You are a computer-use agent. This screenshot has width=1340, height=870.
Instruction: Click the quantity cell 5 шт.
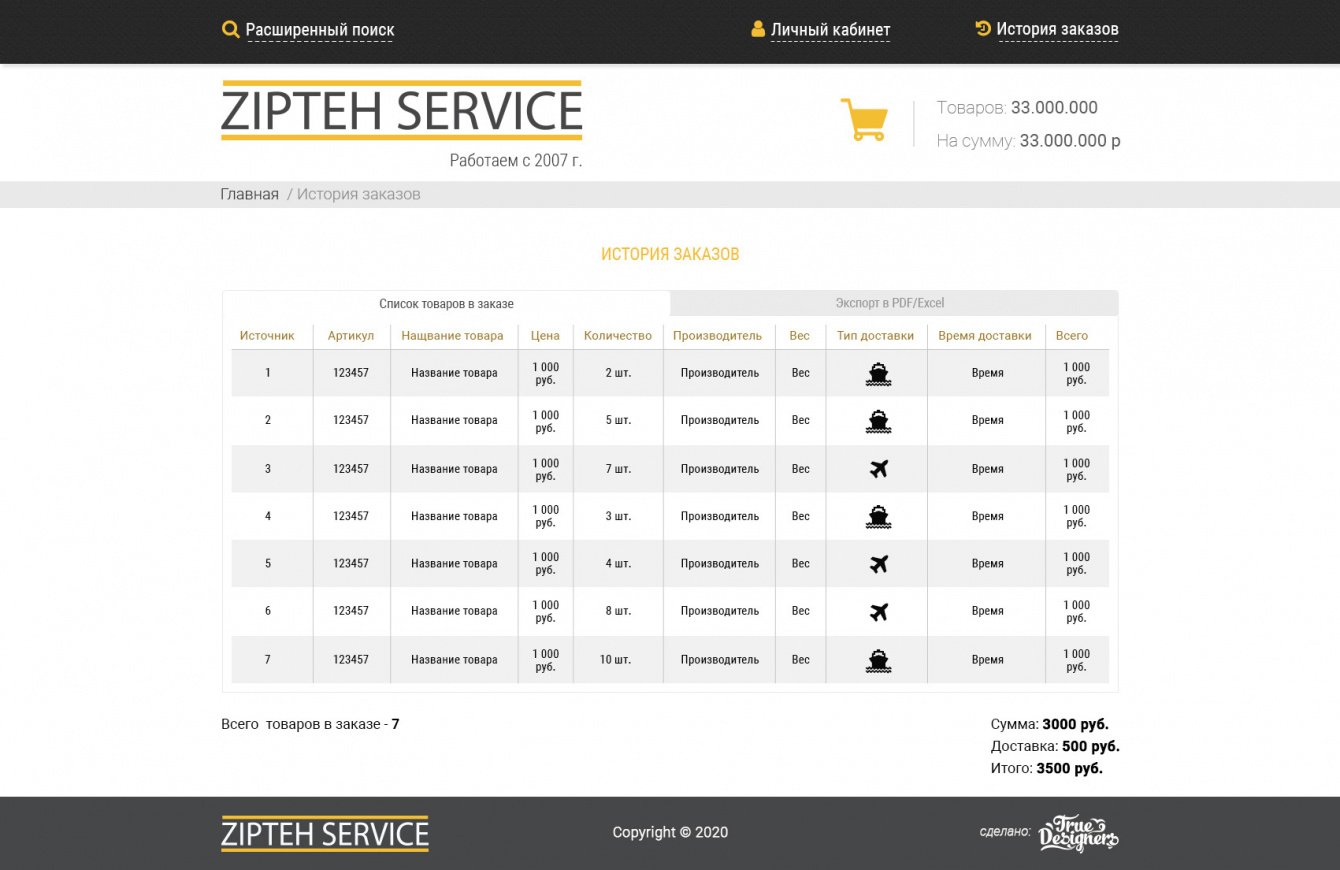(x=618, y=420)
